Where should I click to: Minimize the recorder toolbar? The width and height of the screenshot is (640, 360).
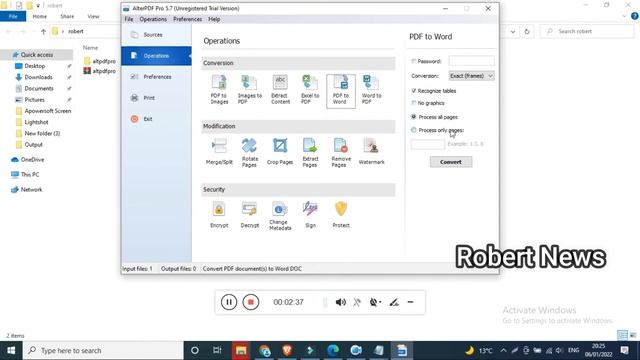click(x=411, y=302)
